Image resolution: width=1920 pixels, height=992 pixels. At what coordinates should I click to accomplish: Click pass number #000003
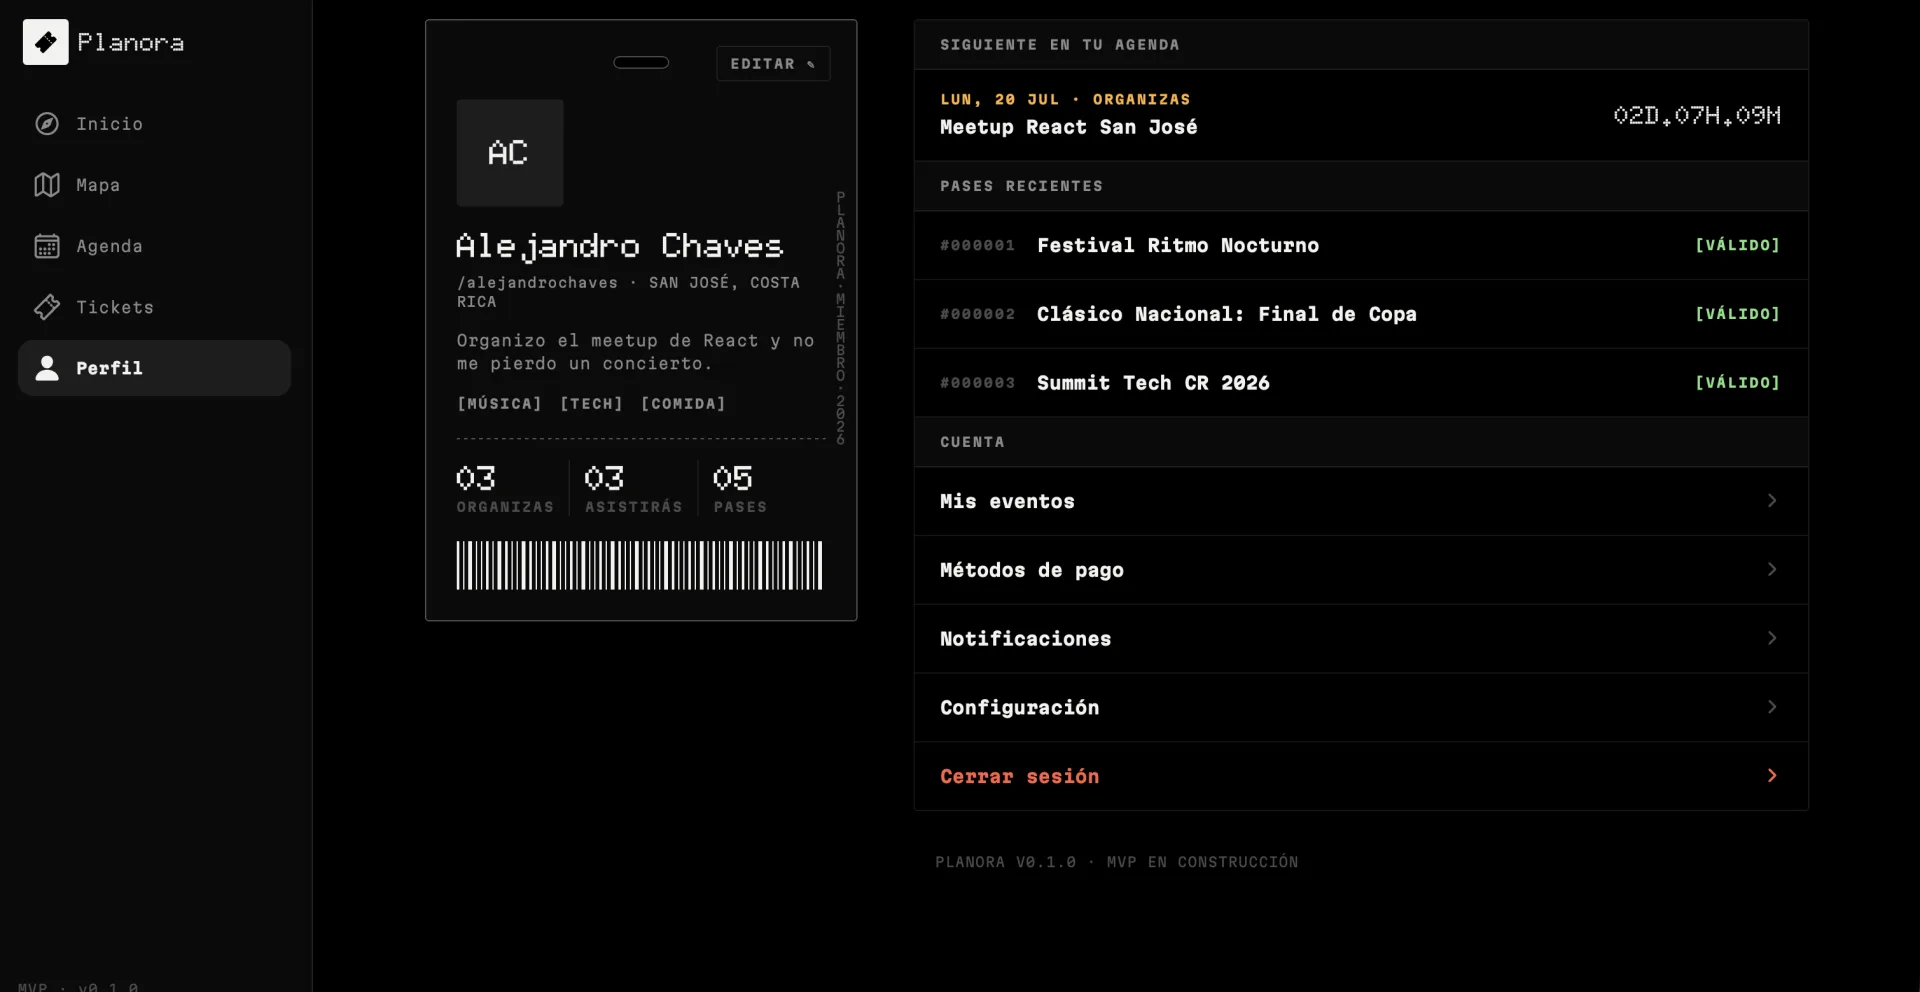(x=977, y=383)
